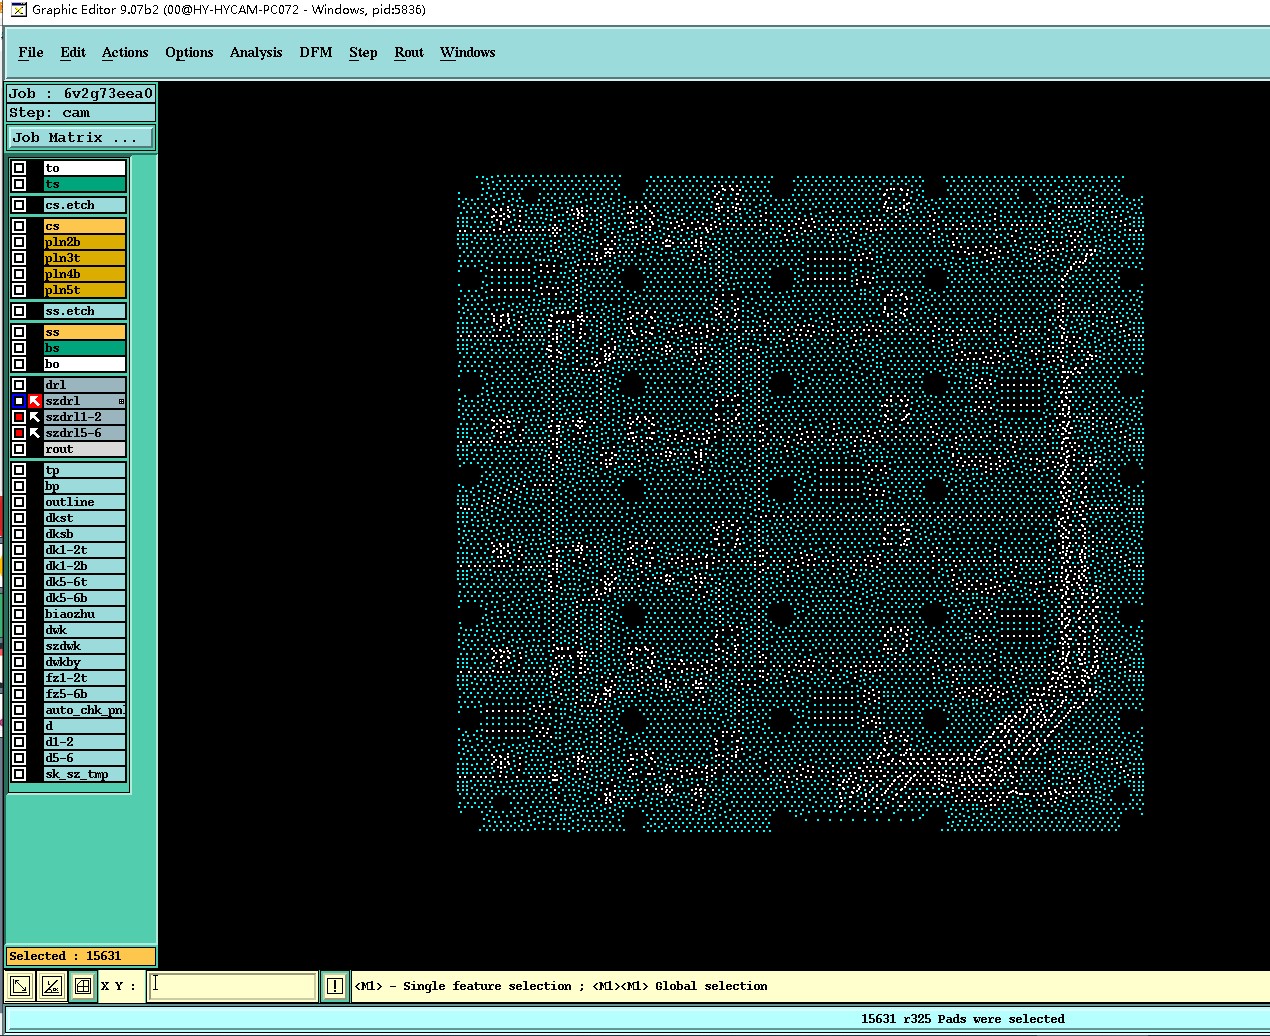Toggle display checkbox for layer sk_sz_tmp
The height and width of the screenshot is (1036, 1270).
(19, 774)
